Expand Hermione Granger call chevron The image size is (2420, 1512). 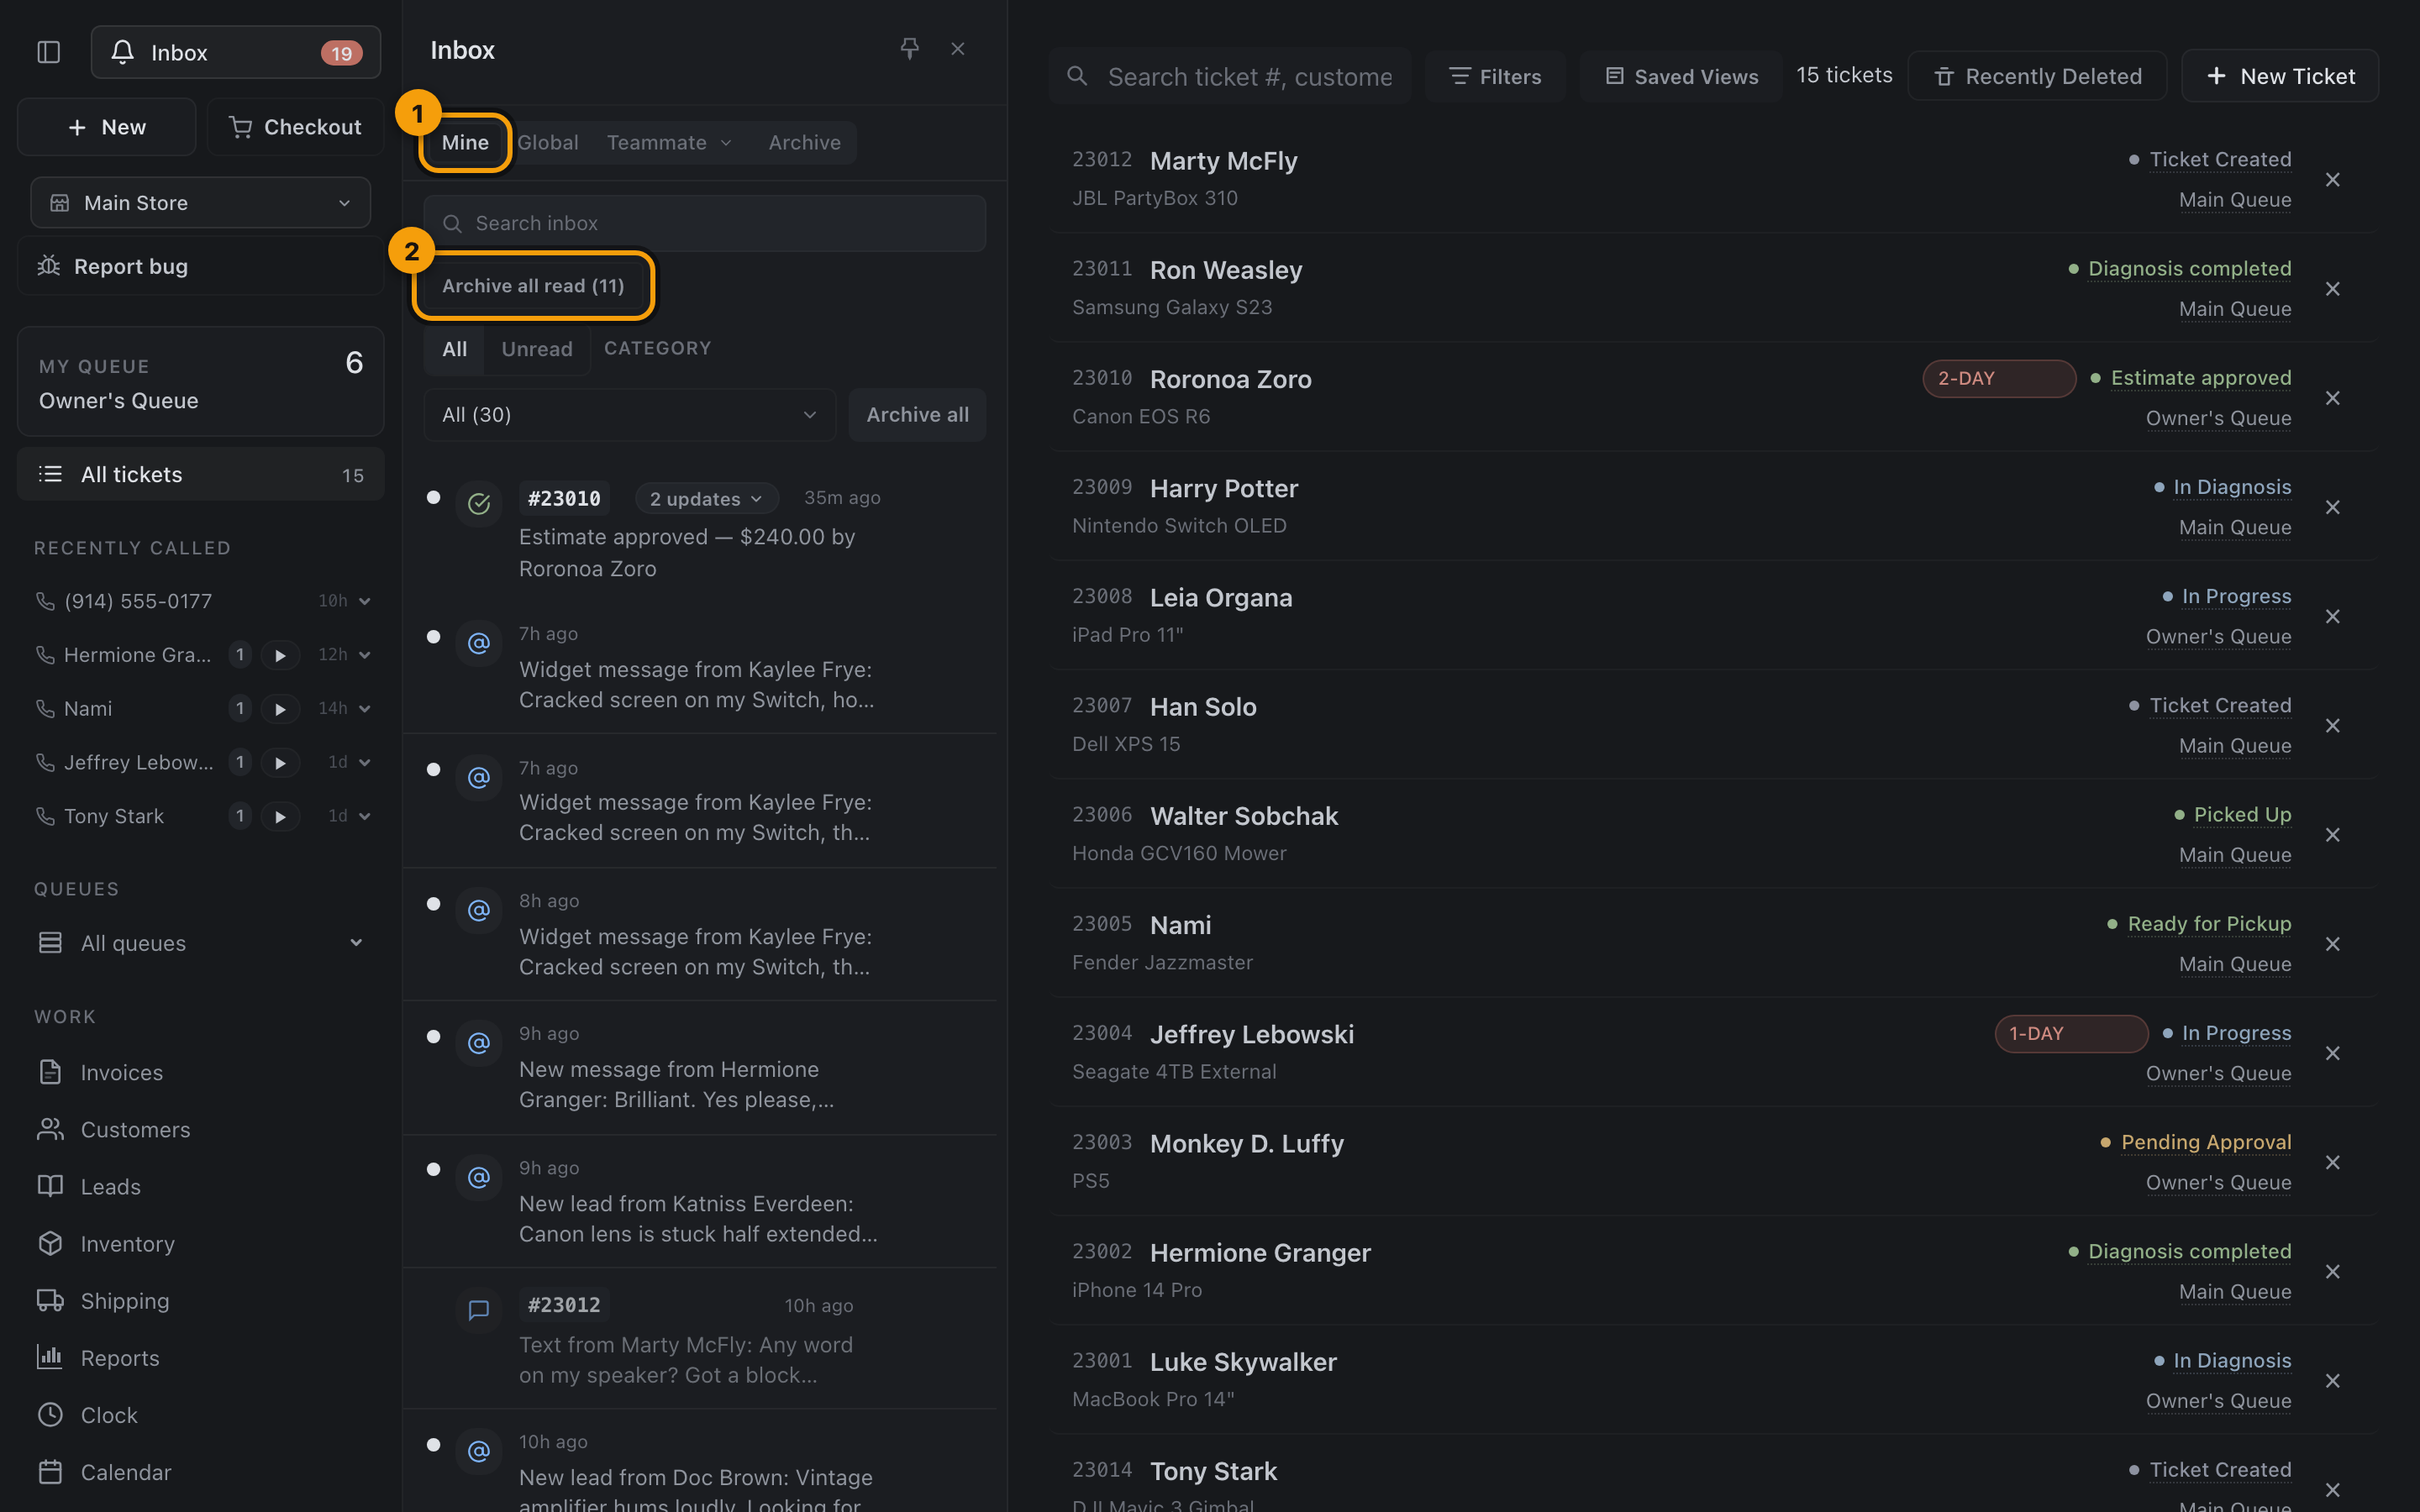click(365, 655)
